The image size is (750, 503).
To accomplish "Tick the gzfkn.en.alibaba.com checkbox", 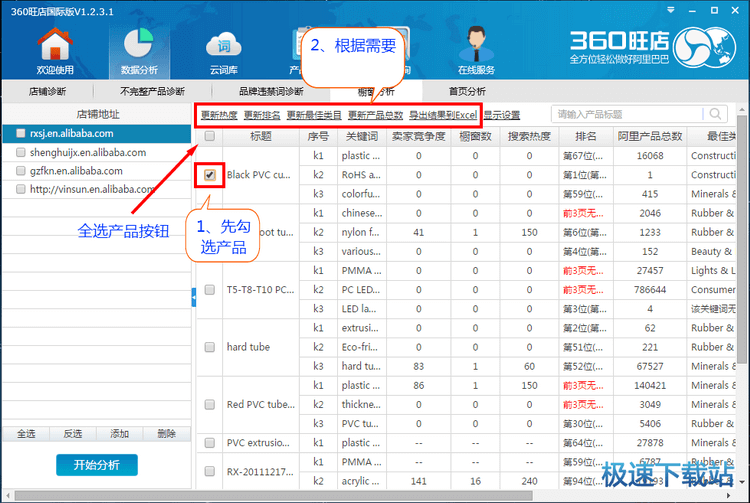I will 21,171.
